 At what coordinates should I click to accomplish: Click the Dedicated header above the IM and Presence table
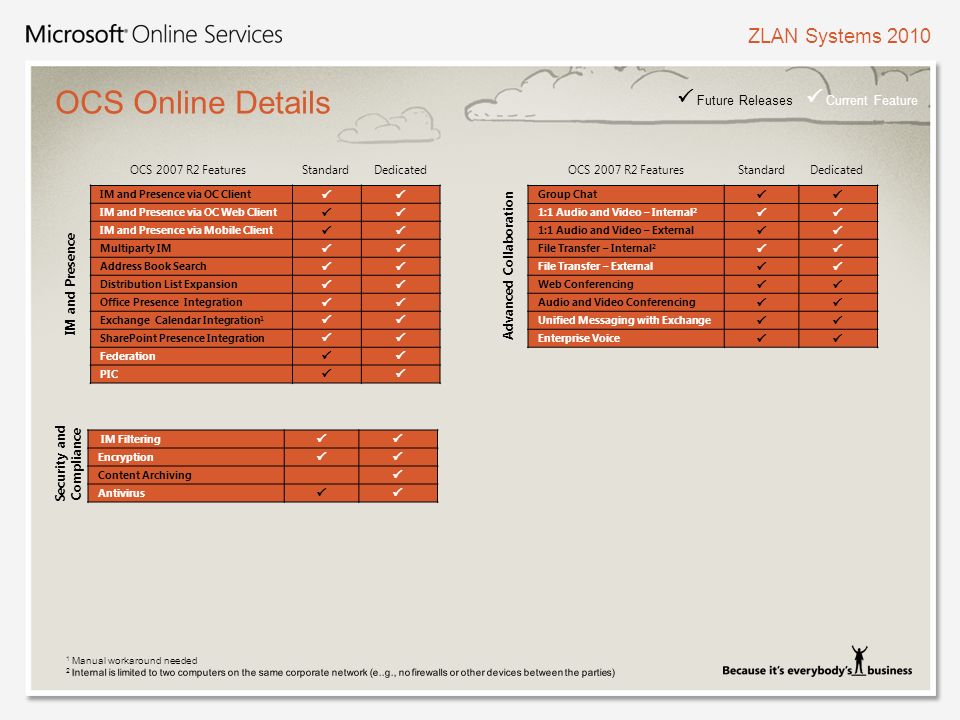(x=400, y=170)
